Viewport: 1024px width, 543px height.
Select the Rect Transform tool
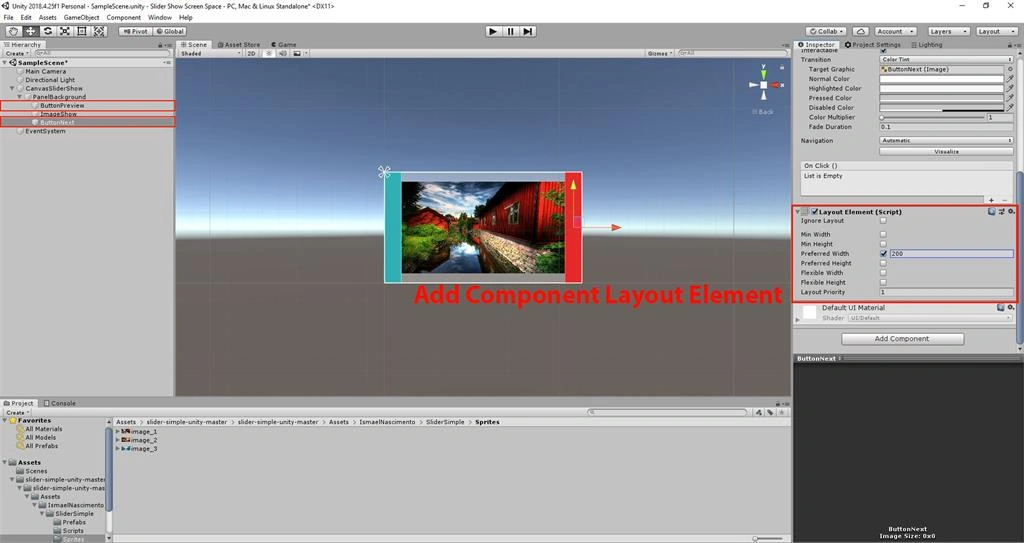82,31
